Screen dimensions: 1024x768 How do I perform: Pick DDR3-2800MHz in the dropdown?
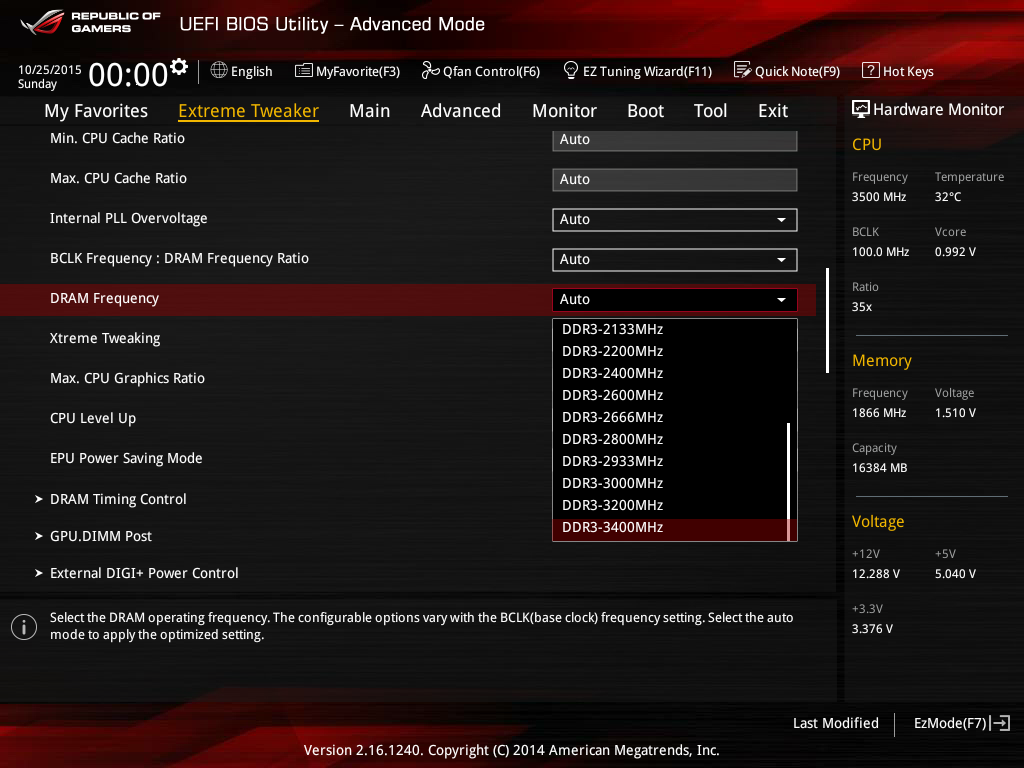[671, 440]
